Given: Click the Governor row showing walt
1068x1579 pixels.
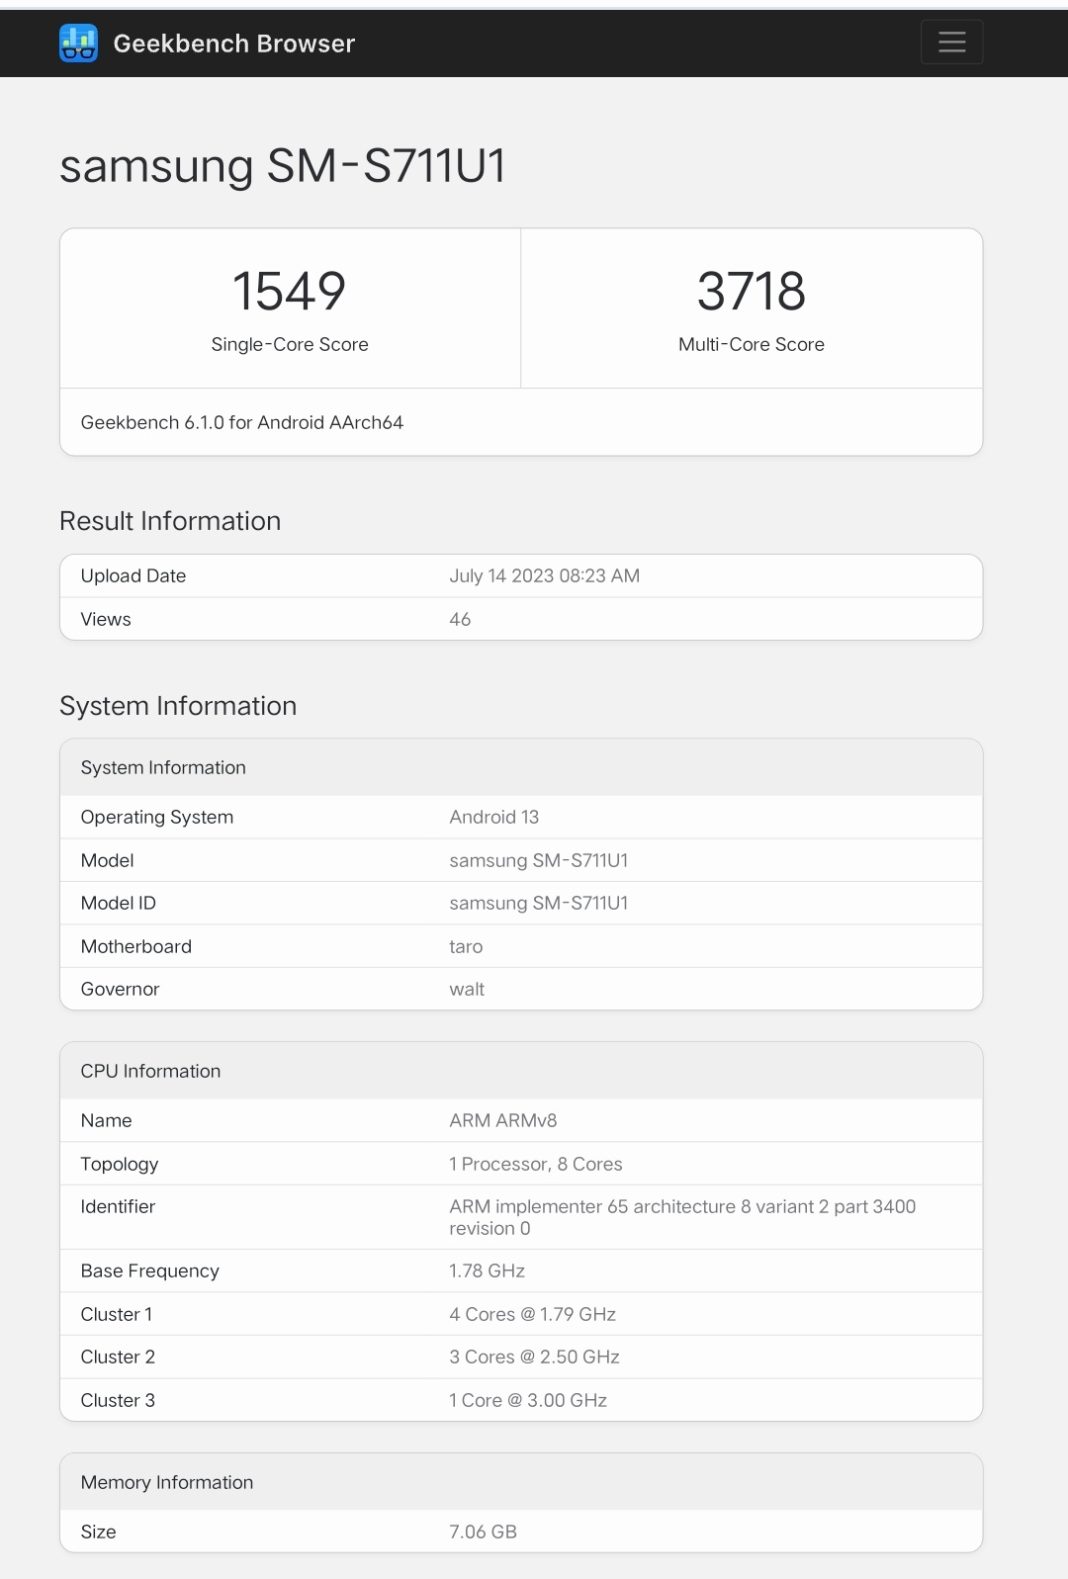Looking at the screenshot, I should click(520, 988).
